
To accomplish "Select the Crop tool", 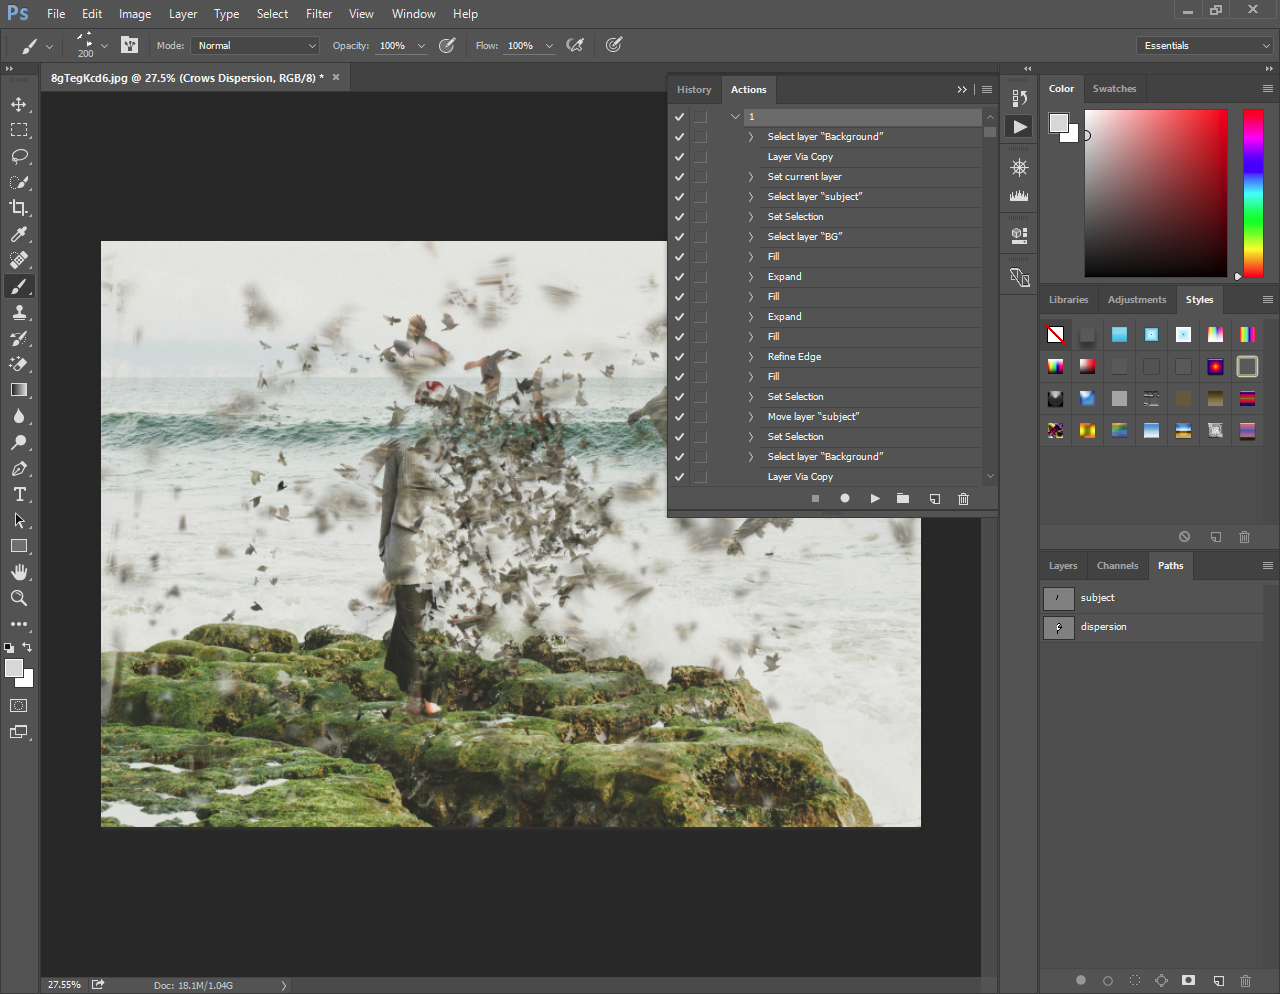I will (19, 208).
